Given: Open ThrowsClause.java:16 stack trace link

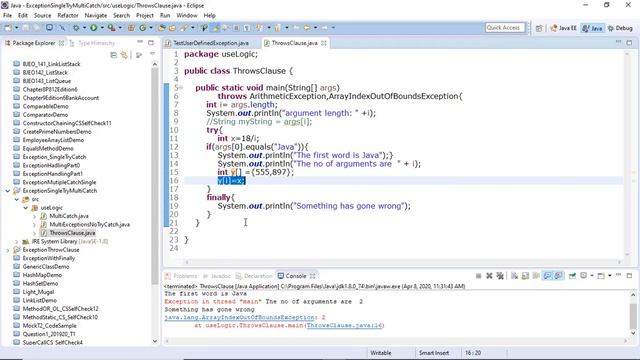Looking at the screenshot, I should (x=344, y=325).
